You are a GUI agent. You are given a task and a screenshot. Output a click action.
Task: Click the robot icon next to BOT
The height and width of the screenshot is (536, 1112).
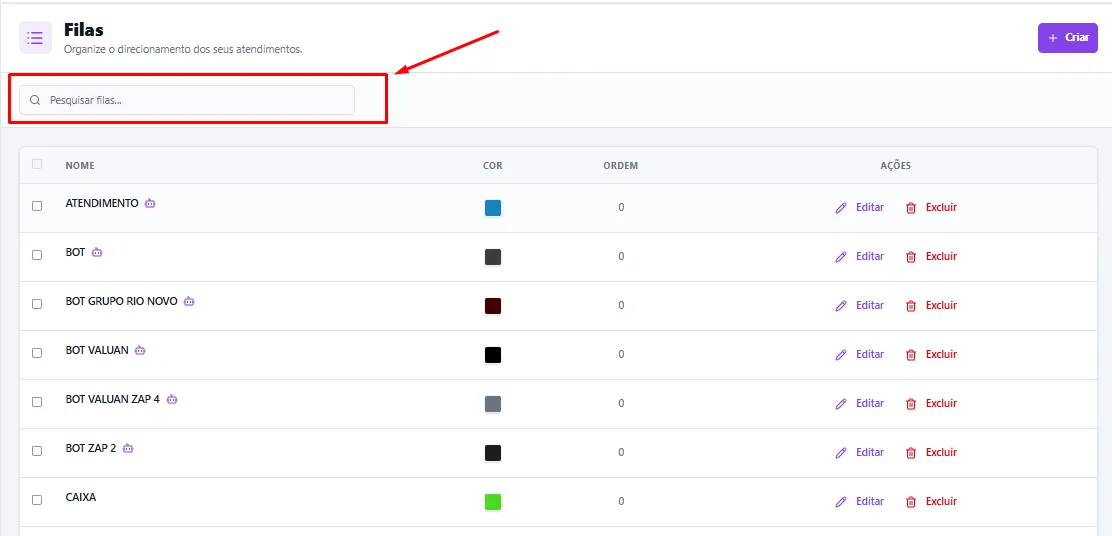(96, 252)
